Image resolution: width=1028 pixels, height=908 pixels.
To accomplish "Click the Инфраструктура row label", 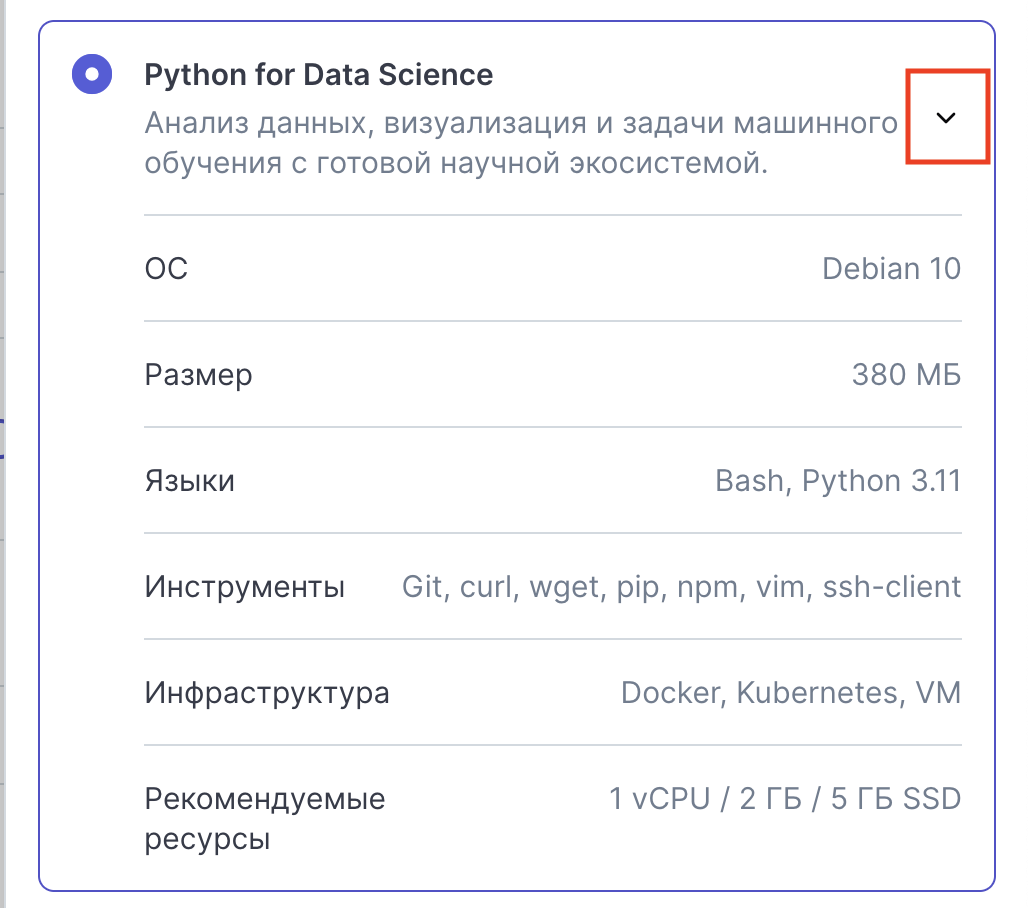I will tap(267, 693).
